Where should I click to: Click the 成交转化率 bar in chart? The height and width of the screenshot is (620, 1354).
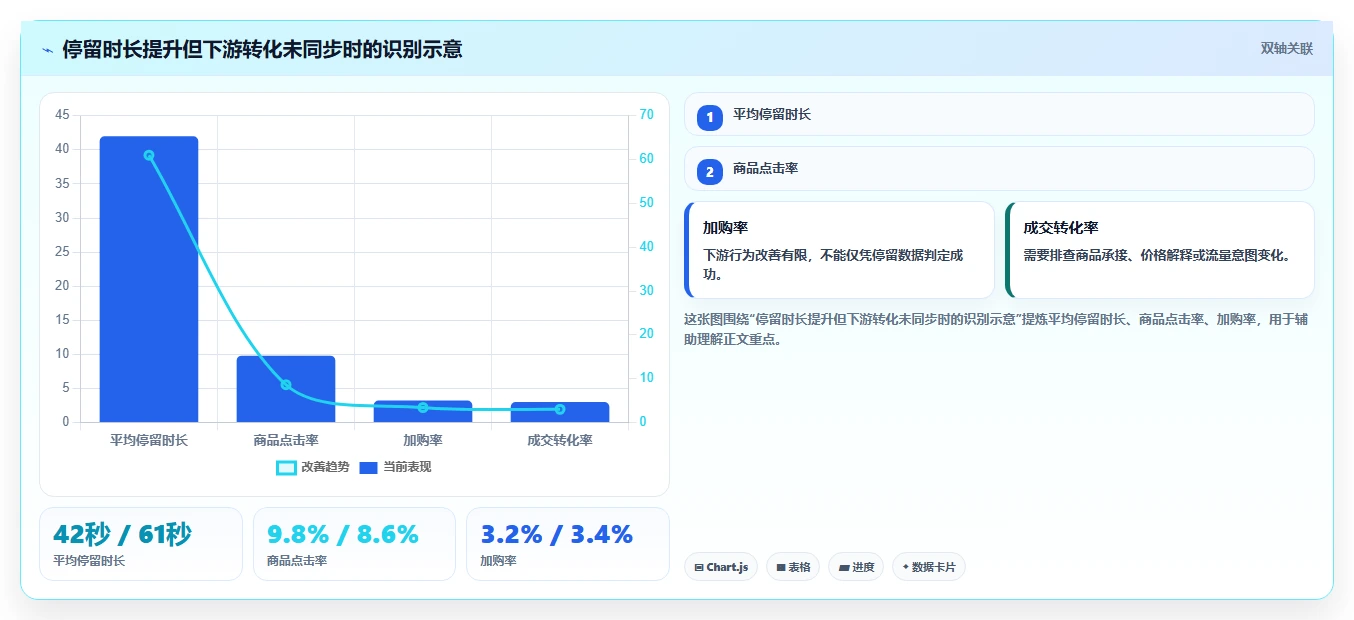tap(560, 412)
